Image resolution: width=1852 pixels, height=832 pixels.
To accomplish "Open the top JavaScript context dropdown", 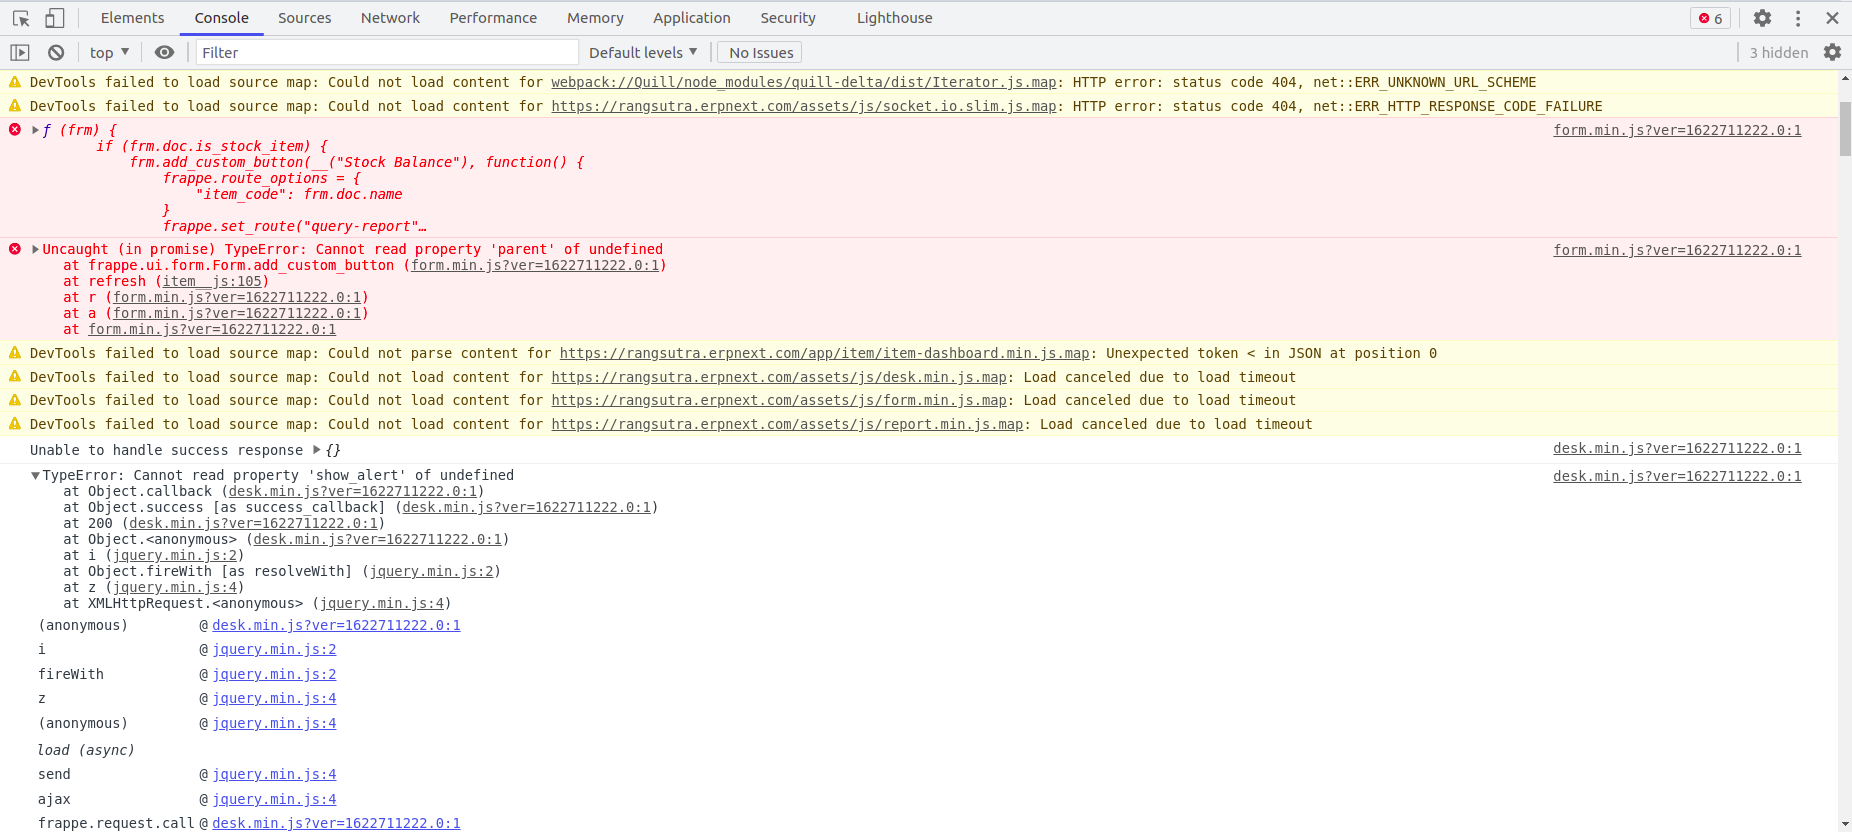I will click(x=109, y=52).
